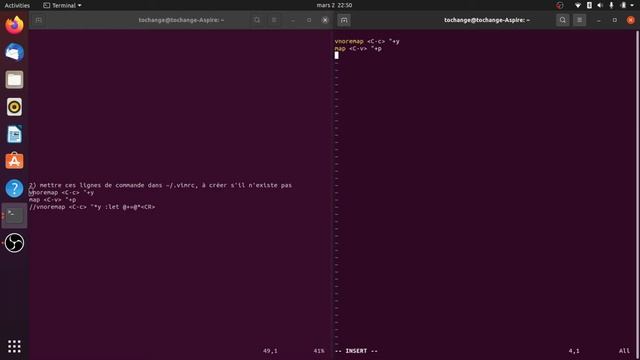Click the '//vnoremap <C-c>' comment line
This screenshot has width=640, height=360.
(92, 207)
